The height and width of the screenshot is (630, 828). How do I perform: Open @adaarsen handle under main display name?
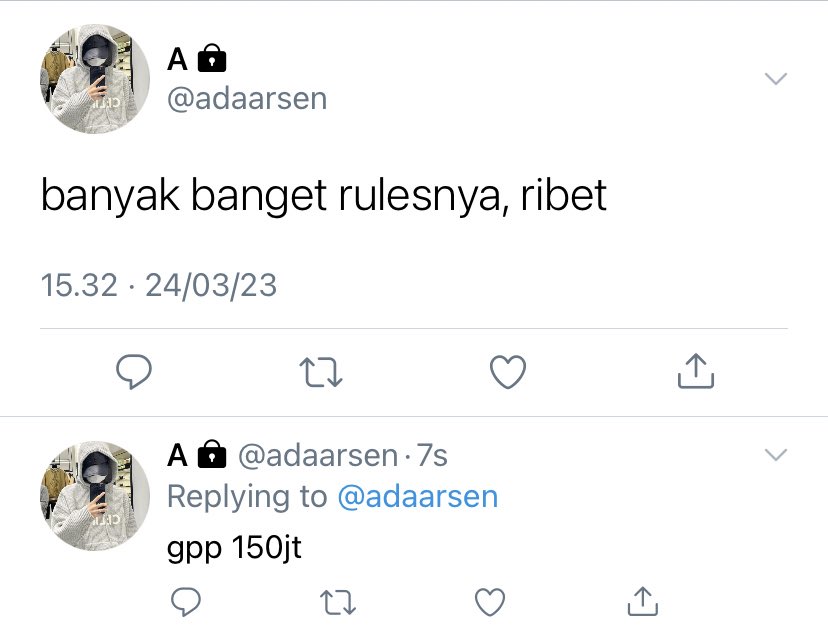click(247, 99)
